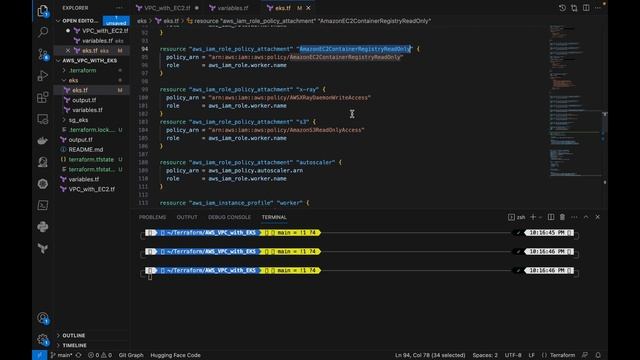Click the Ln 94, Col 78 position
This screenshot has height=360, width=640.
tap(430, 355)
